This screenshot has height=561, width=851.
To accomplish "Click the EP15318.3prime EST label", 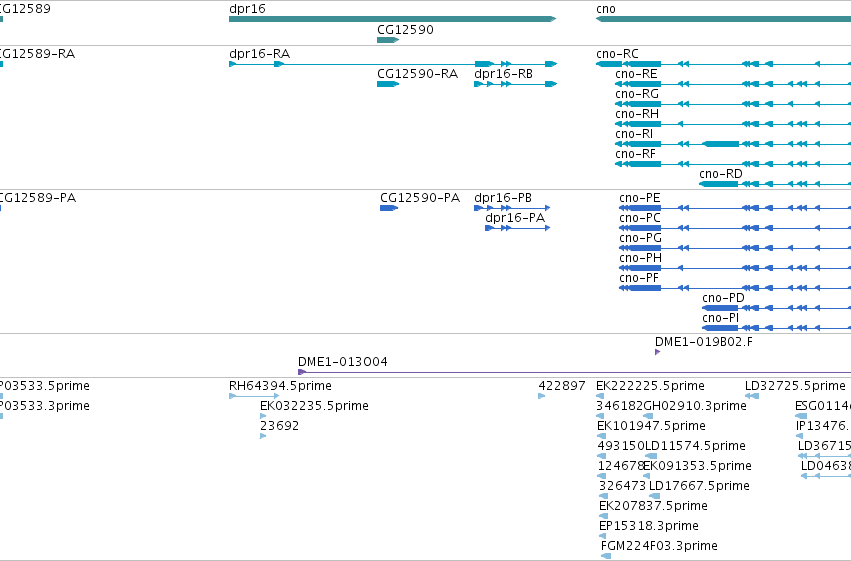I will point(649,526).
